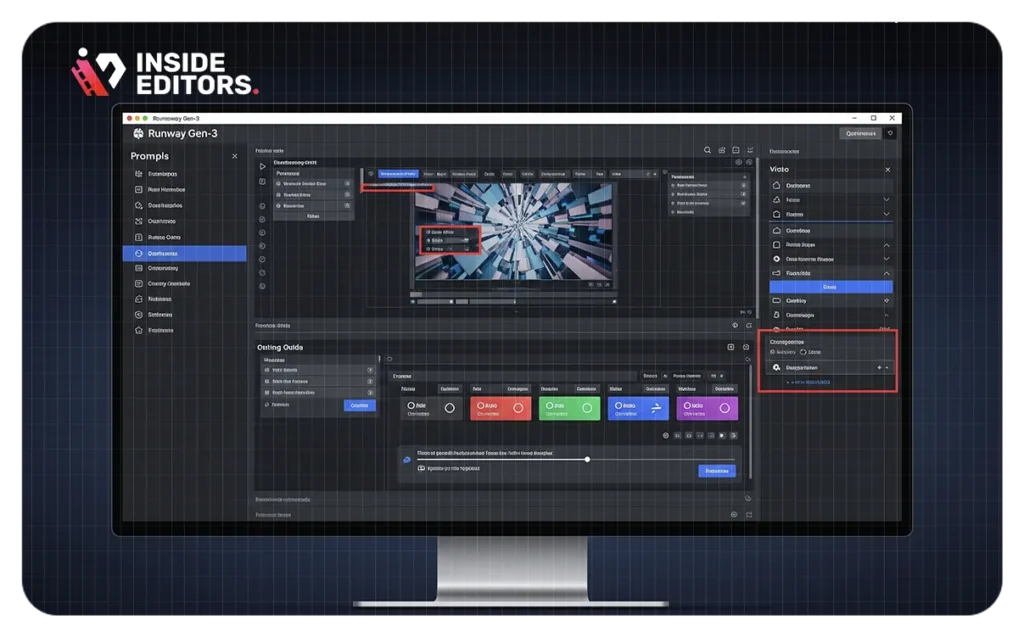Click the arrows icon on the blue card
Screen dimensions: 1024x637
click(x=656, y=408)
